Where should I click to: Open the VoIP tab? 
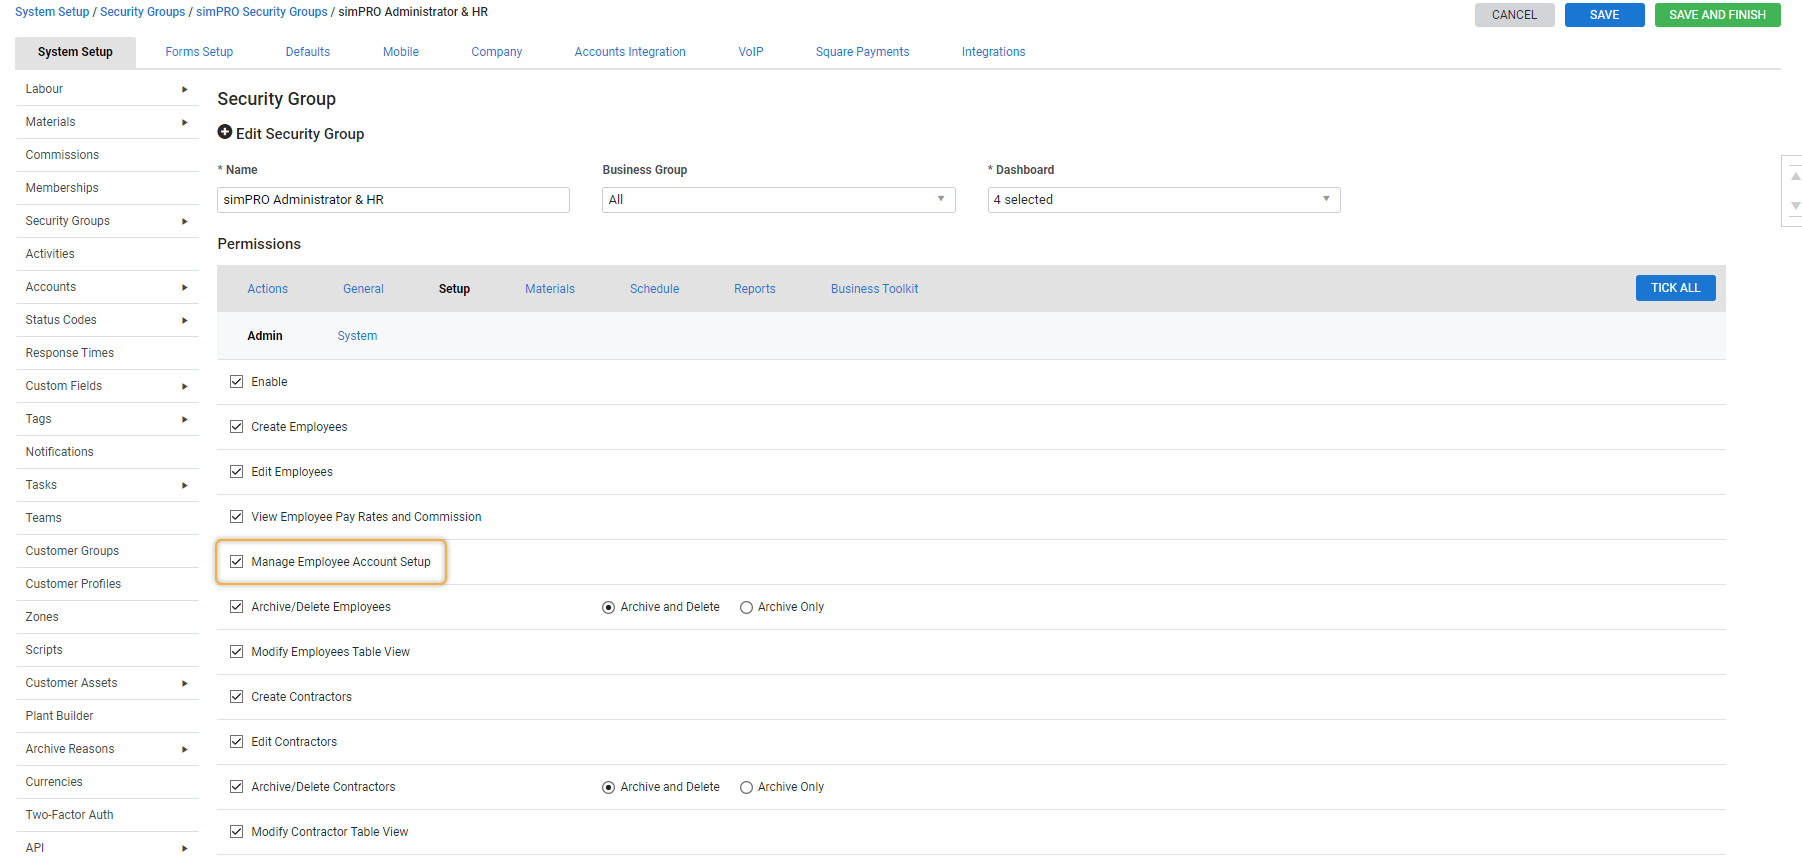click(751, 52)
